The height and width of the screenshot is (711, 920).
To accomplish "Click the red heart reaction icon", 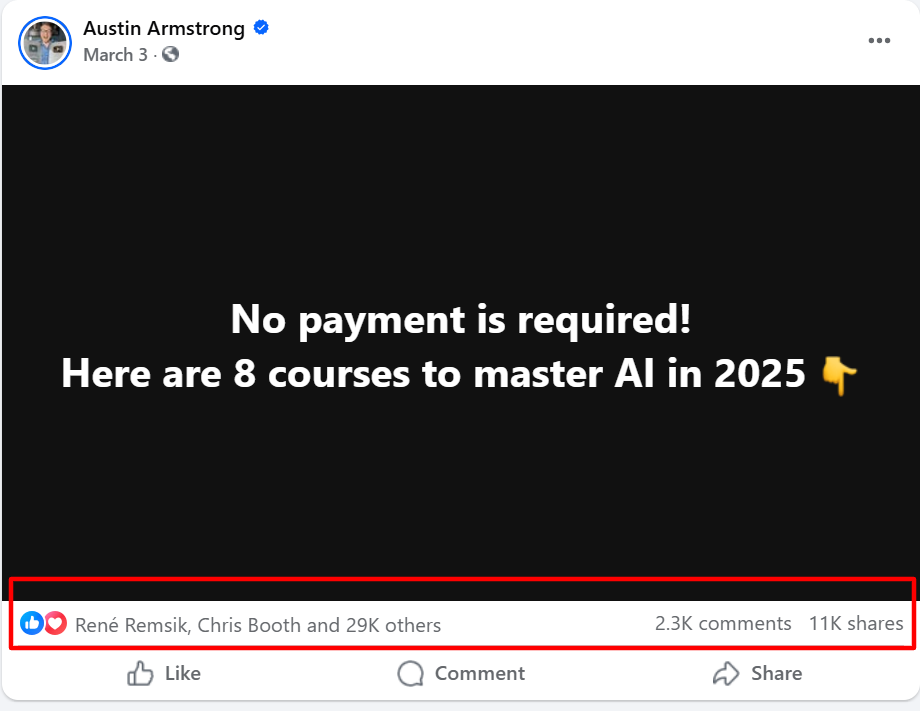I will point(55,623).
